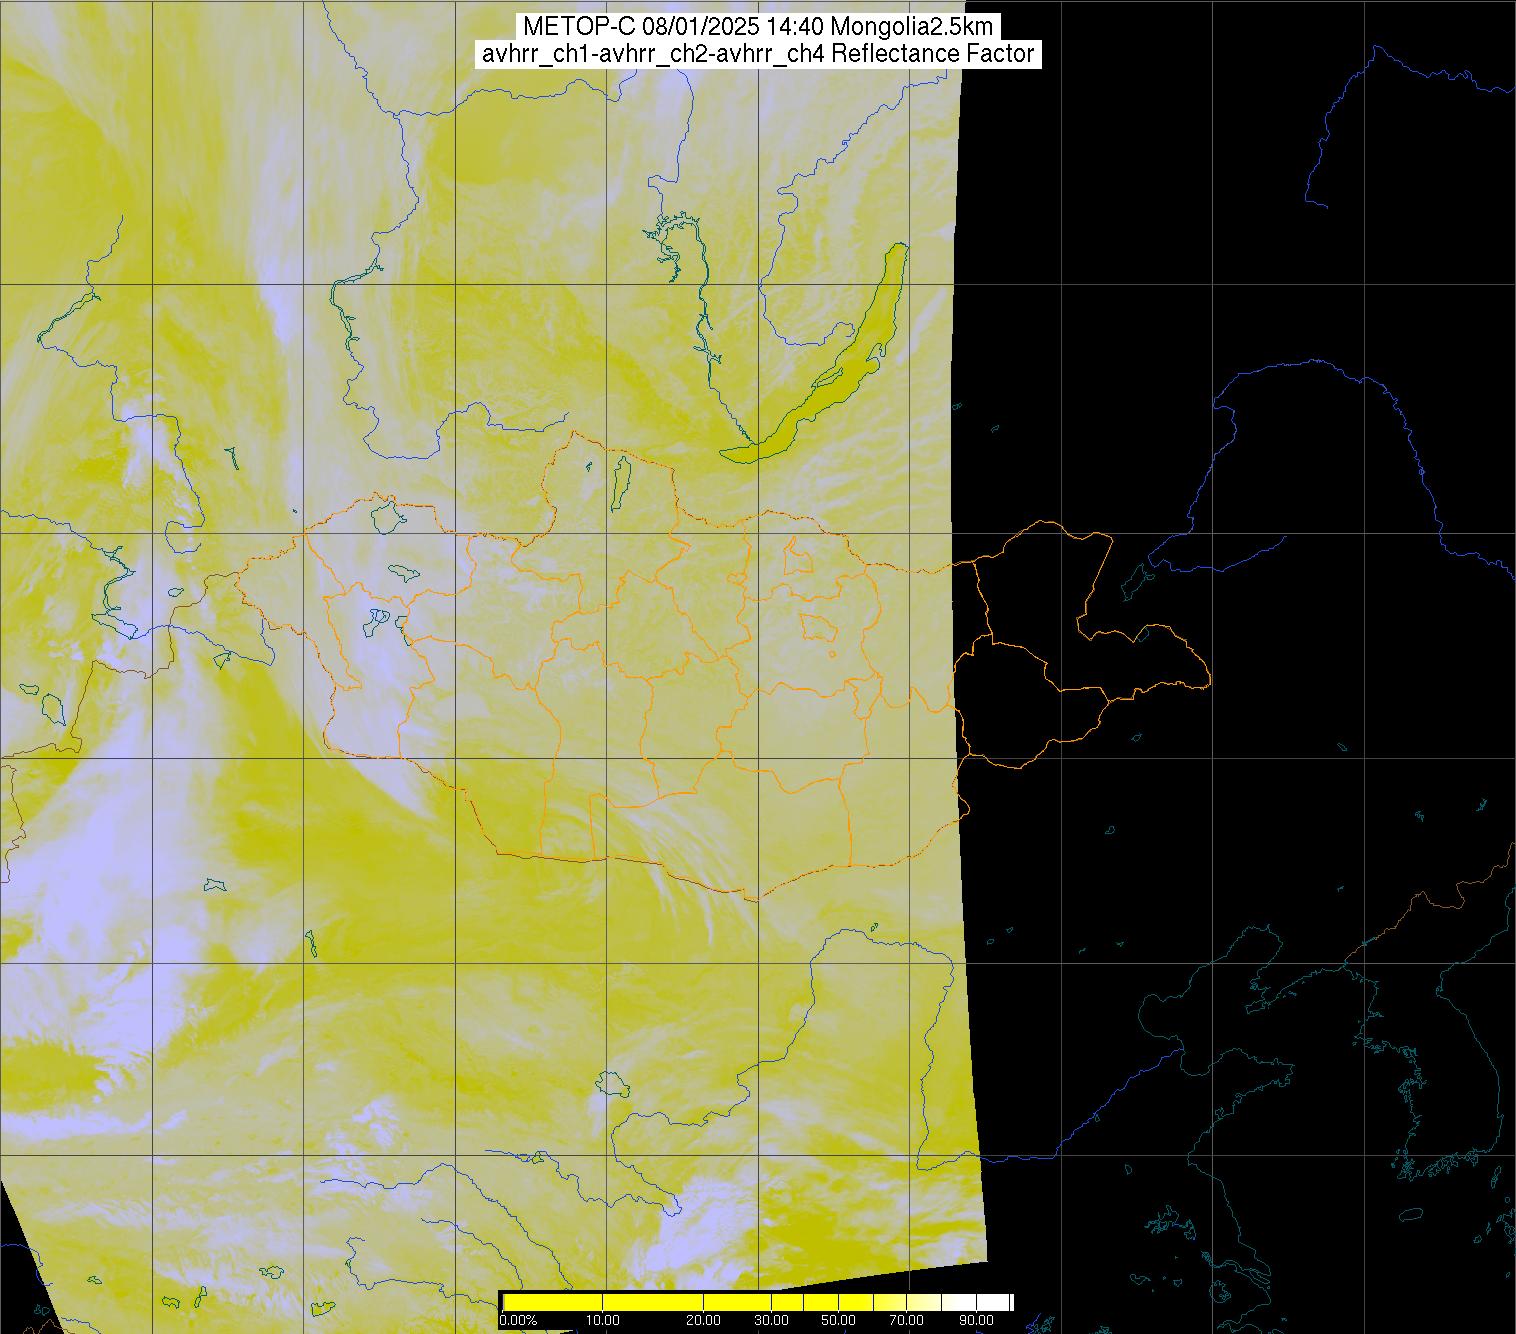Click the '10.00' color scale label
This screenshot has width=1516, height=1334.
[603, 1322]
